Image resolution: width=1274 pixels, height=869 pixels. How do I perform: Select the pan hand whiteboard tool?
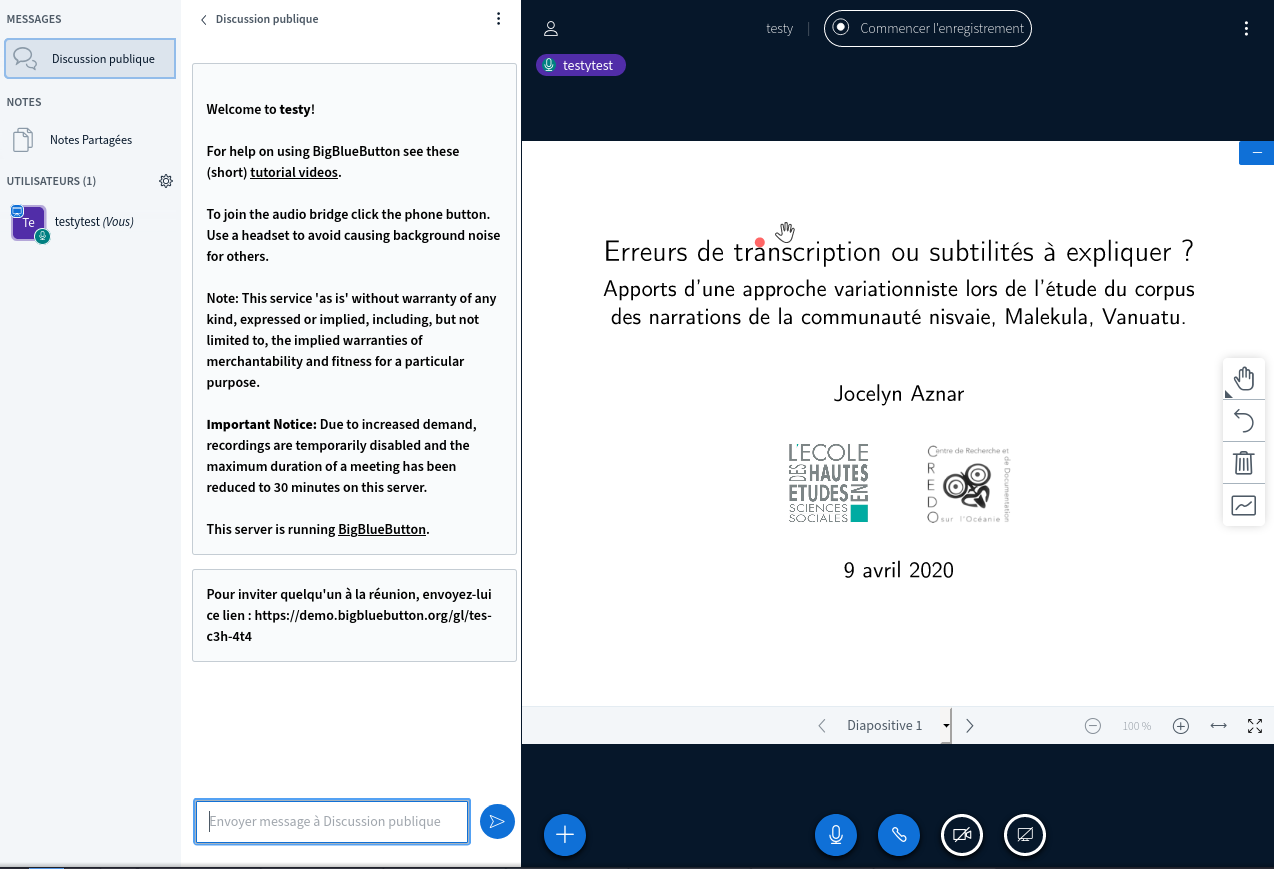point(1244,379)
